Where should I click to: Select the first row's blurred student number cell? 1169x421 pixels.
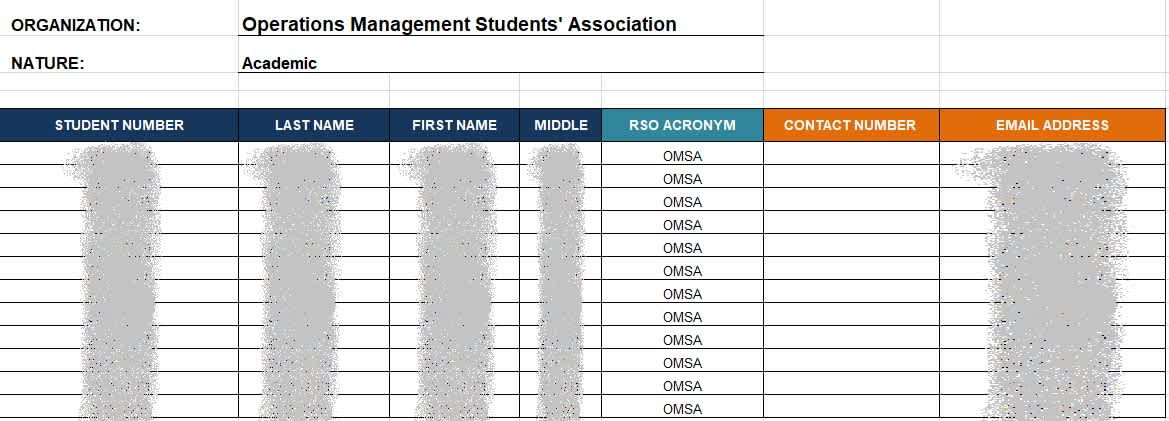coord(119,153)
